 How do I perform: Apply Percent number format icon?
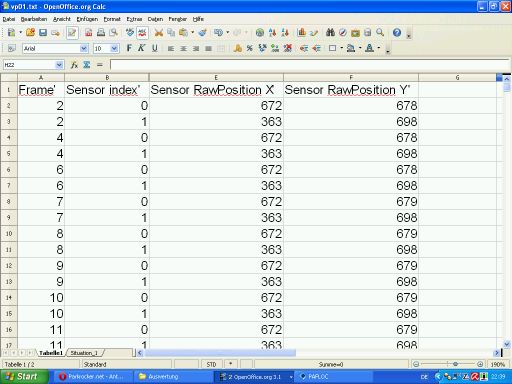pyautogui.click(x=250, y=48)
